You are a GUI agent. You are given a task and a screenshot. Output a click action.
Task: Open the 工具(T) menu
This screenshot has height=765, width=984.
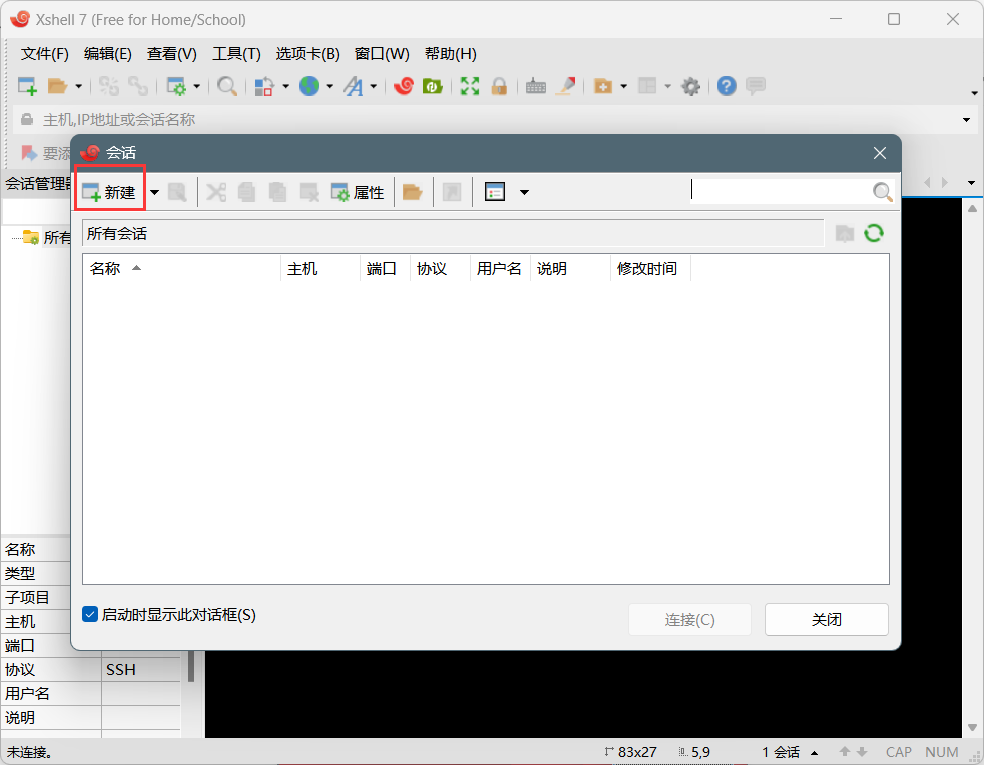(236, 54)
